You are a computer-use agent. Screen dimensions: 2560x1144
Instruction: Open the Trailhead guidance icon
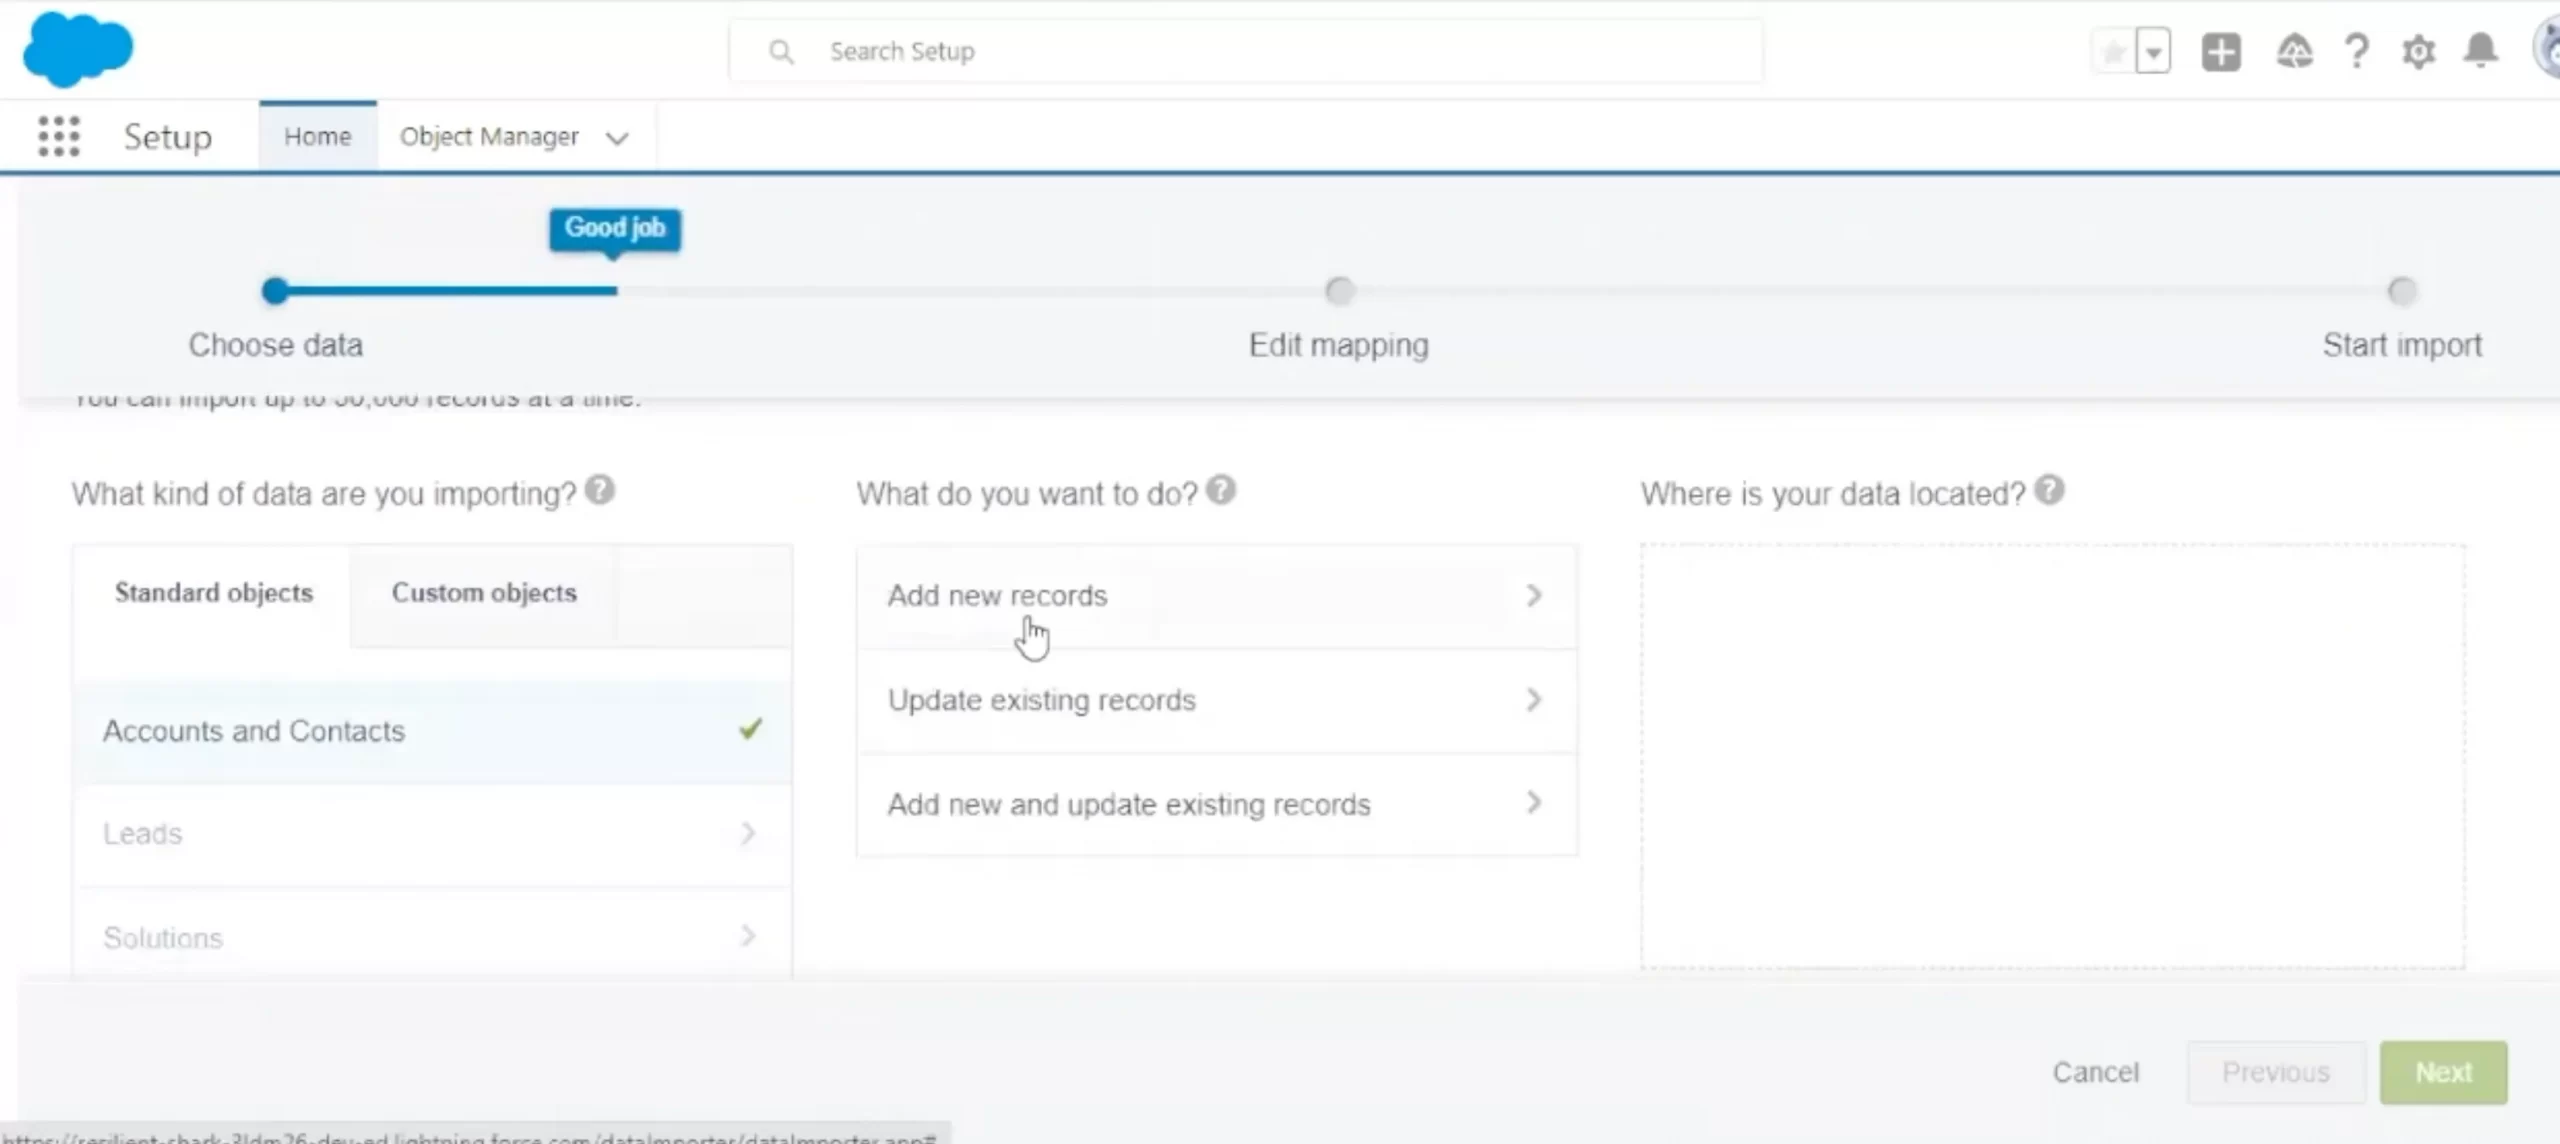(2294, 52)
